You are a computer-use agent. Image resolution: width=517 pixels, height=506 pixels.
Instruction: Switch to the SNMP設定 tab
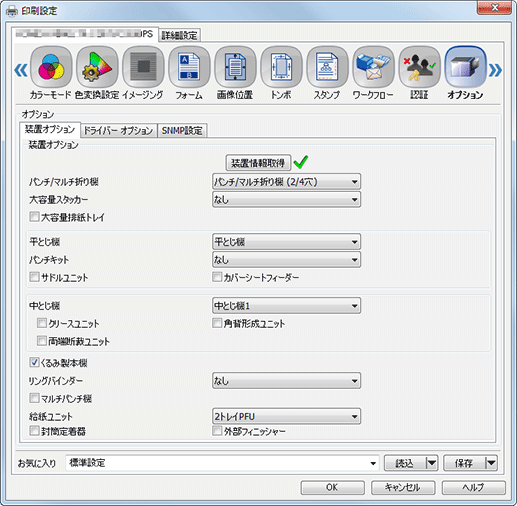182,130
